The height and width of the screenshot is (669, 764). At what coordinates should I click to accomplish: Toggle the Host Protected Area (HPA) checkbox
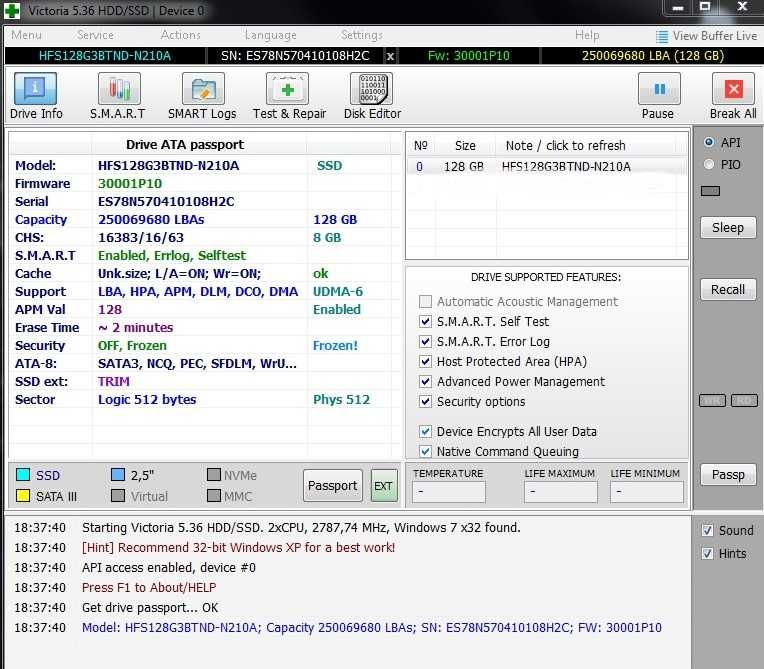425,362
